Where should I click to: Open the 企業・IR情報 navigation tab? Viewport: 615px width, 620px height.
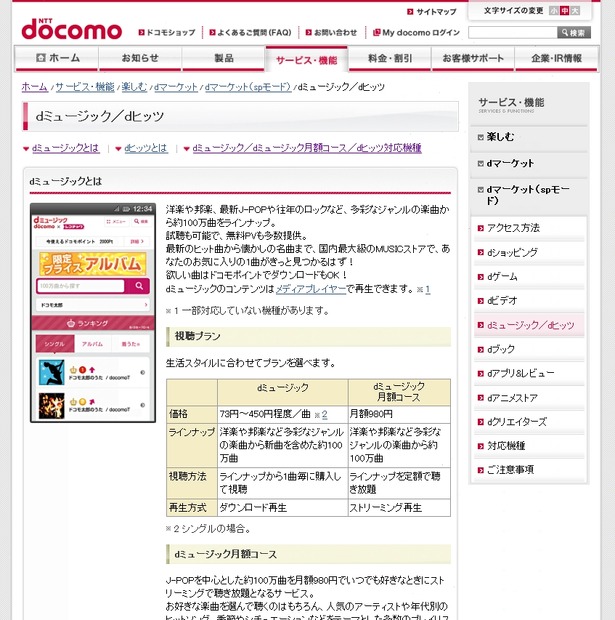tap(556, 59)
